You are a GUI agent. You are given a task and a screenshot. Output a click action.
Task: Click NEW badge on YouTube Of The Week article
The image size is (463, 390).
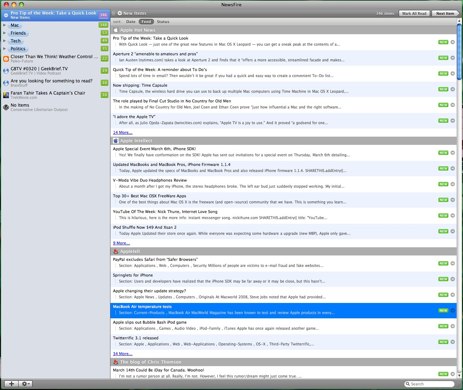point(443,215)
